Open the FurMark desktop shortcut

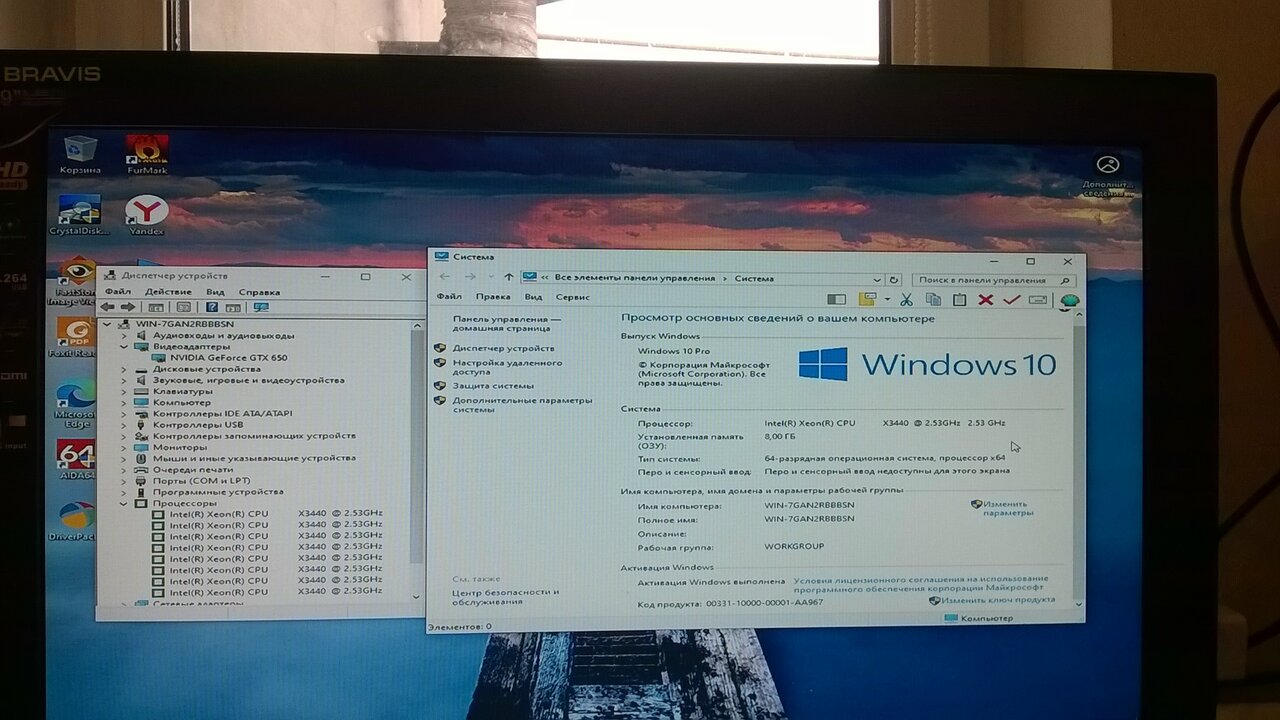coord(147,153)
